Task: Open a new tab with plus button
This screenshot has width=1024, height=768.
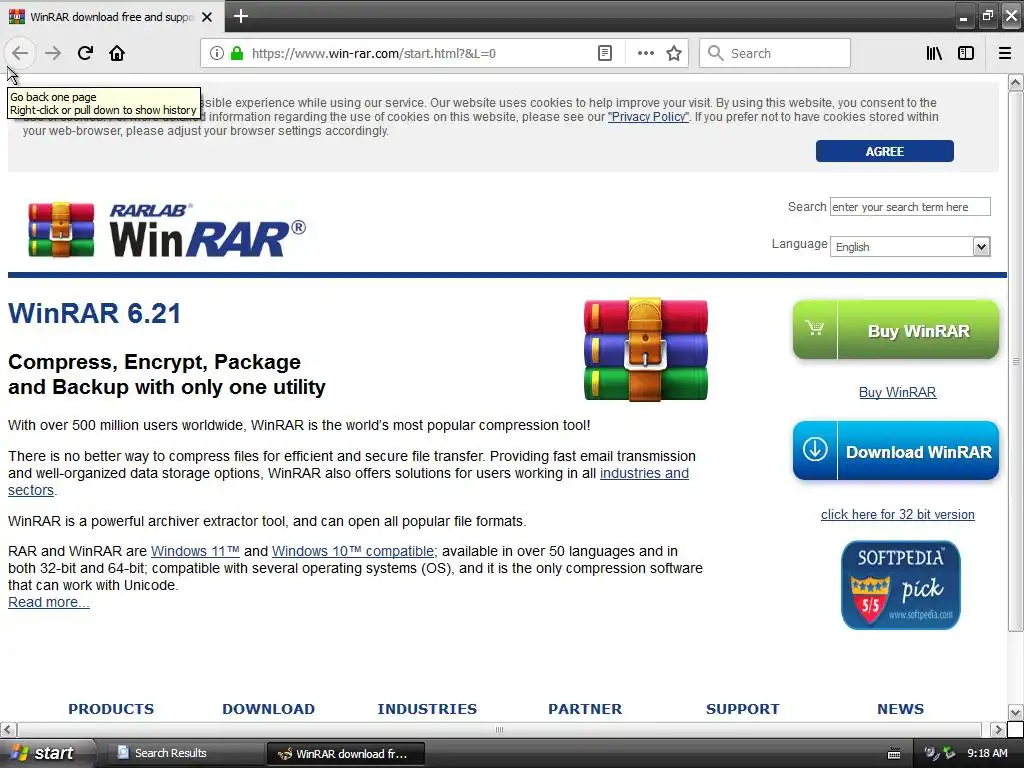Action: [x=240, y=16]
